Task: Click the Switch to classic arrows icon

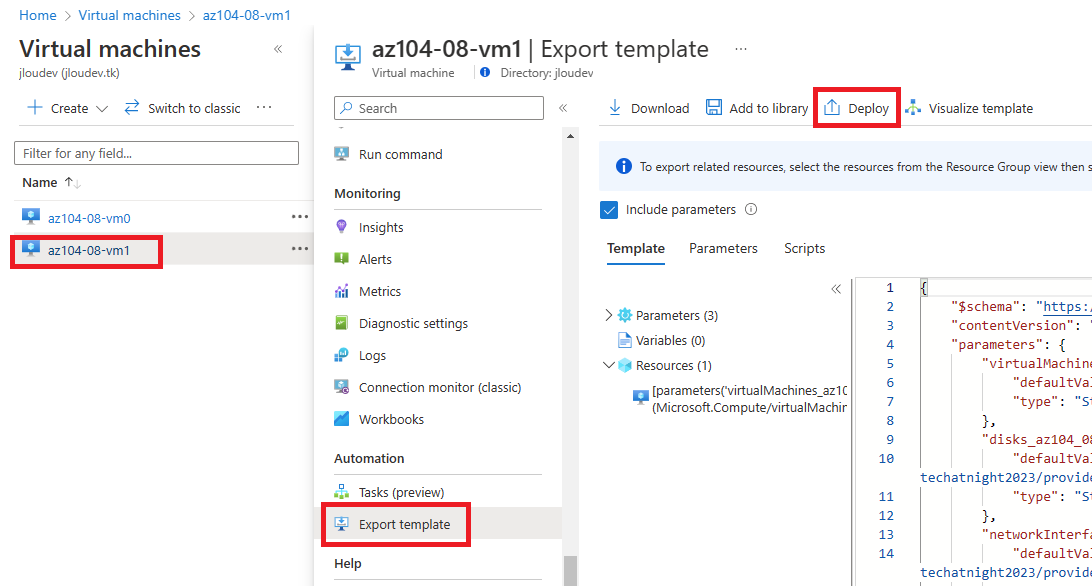Action: [x=132, y=107]
